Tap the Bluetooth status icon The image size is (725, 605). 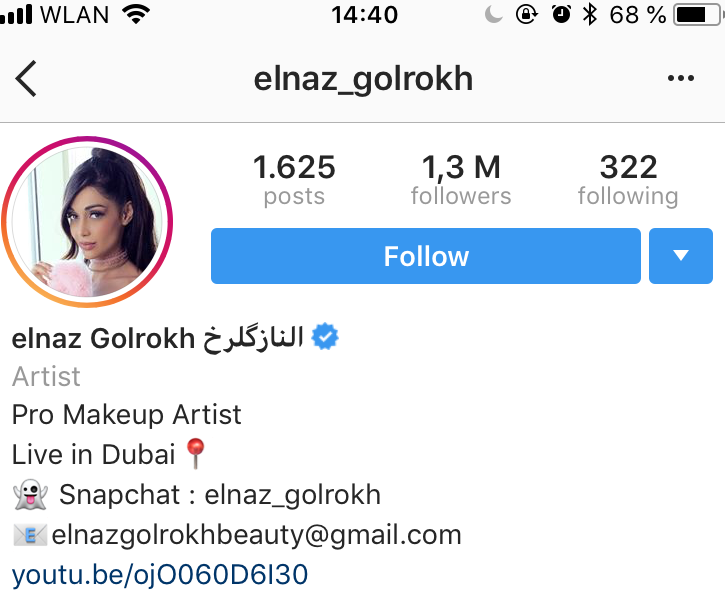(x=590, y=14)
